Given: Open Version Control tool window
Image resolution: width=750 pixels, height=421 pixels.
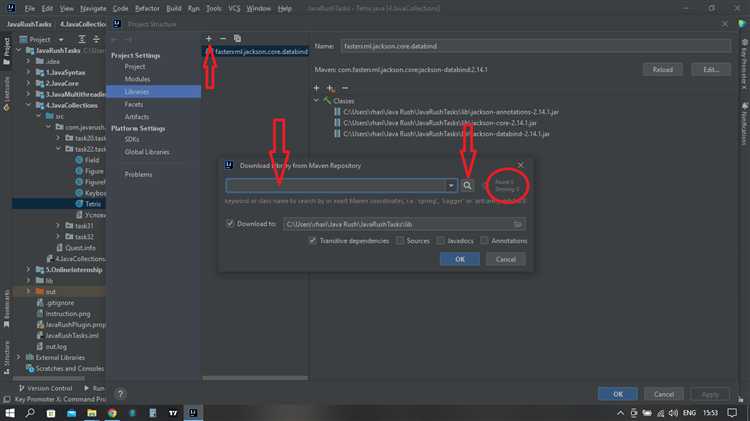Looking at the screenshot, I should pos(45,388).
